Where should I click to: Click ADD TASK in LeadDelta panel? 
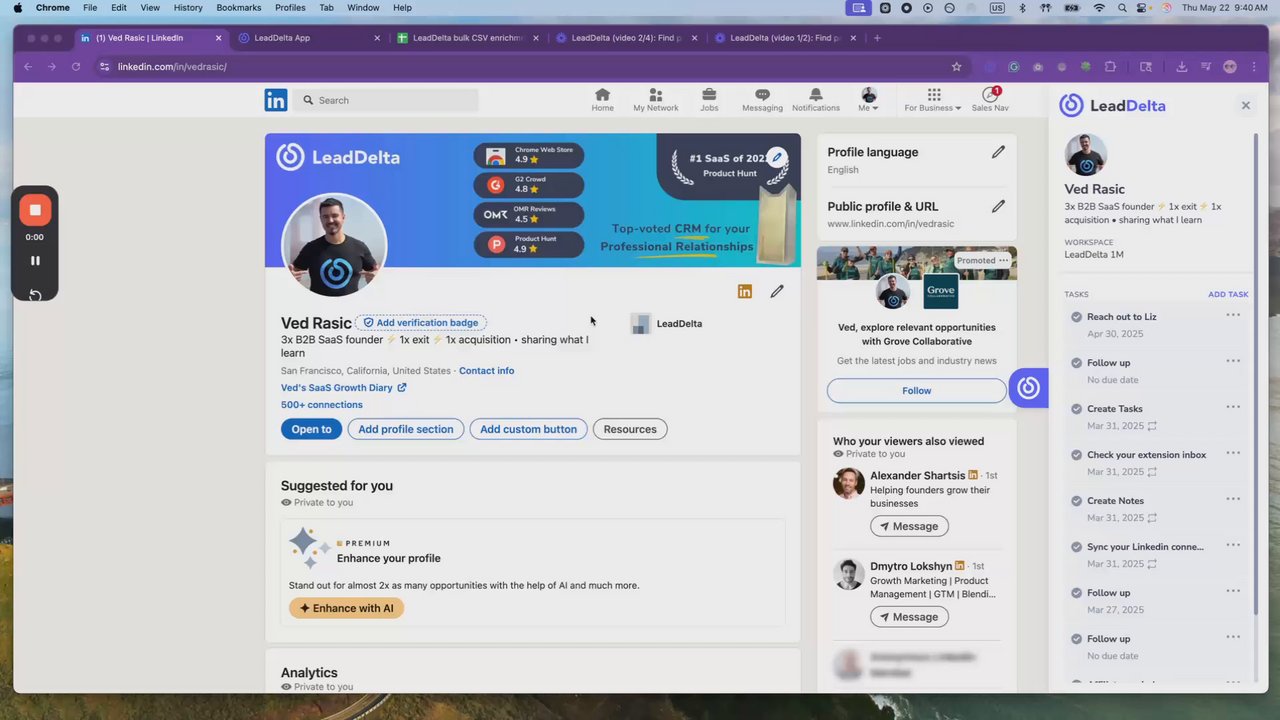click(x=1228, y=295)
